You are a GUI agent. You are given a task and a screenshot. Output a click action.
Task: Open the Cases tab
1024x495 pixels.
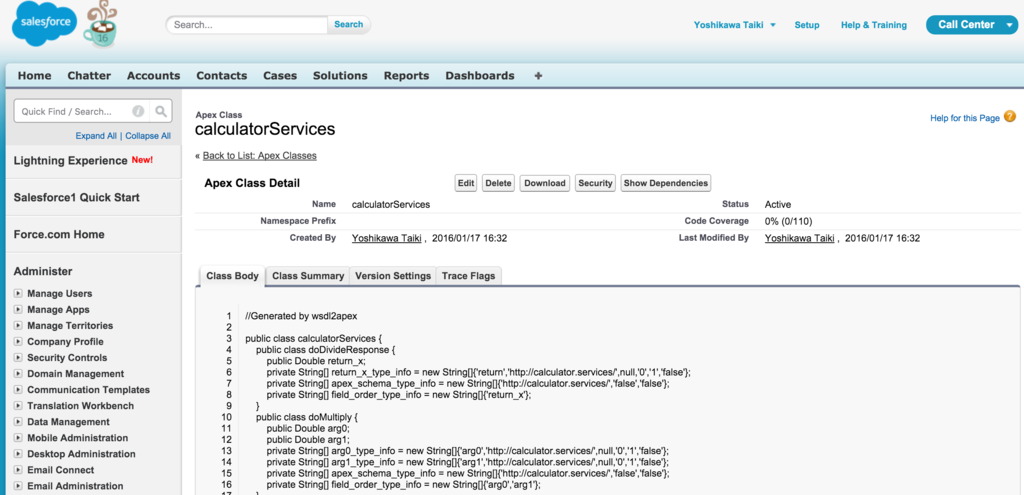coord(280,76)
